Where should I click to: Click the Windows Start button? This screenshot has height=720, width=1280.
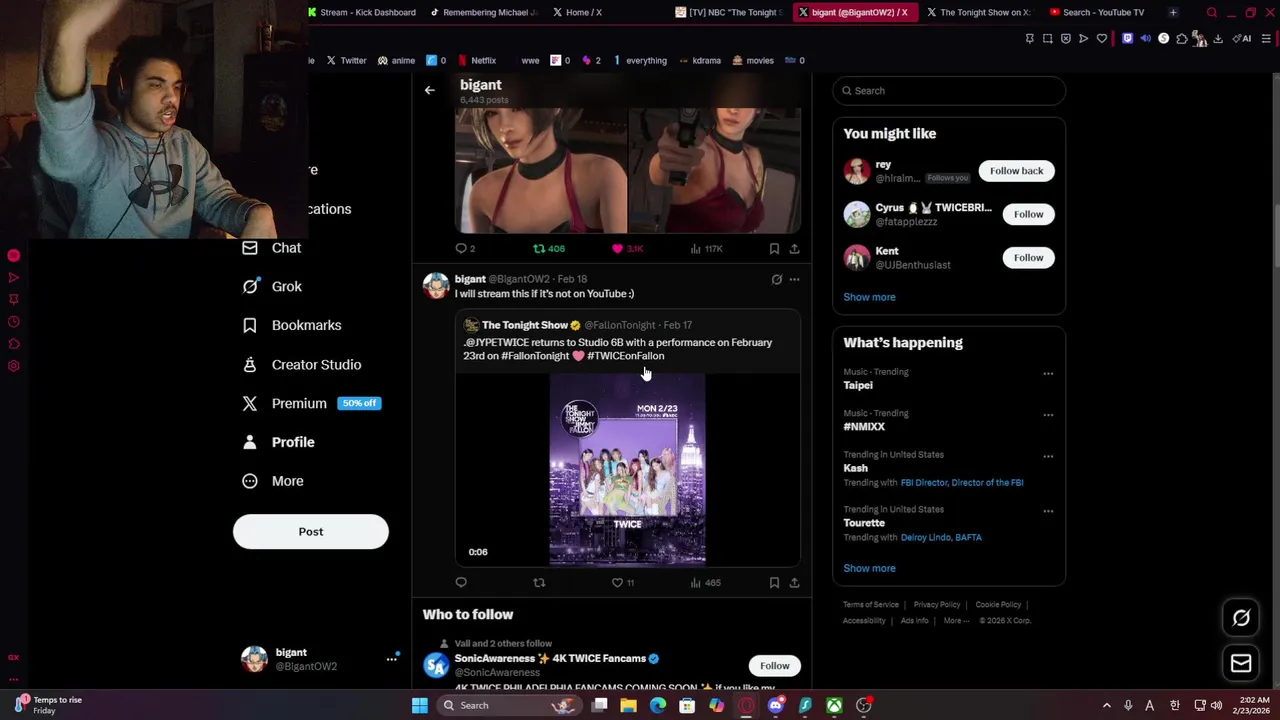click(420, 706)
